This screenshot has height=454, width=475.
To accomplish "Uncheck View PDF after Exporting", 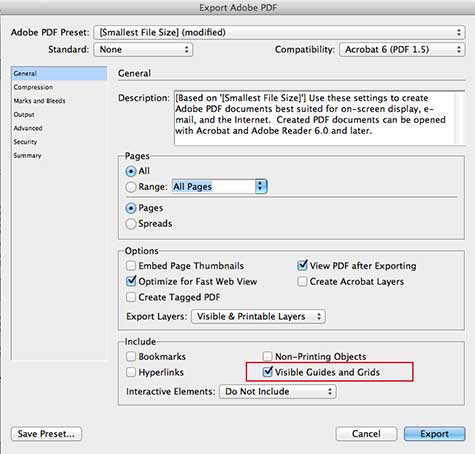I will [x=302, y=265].
